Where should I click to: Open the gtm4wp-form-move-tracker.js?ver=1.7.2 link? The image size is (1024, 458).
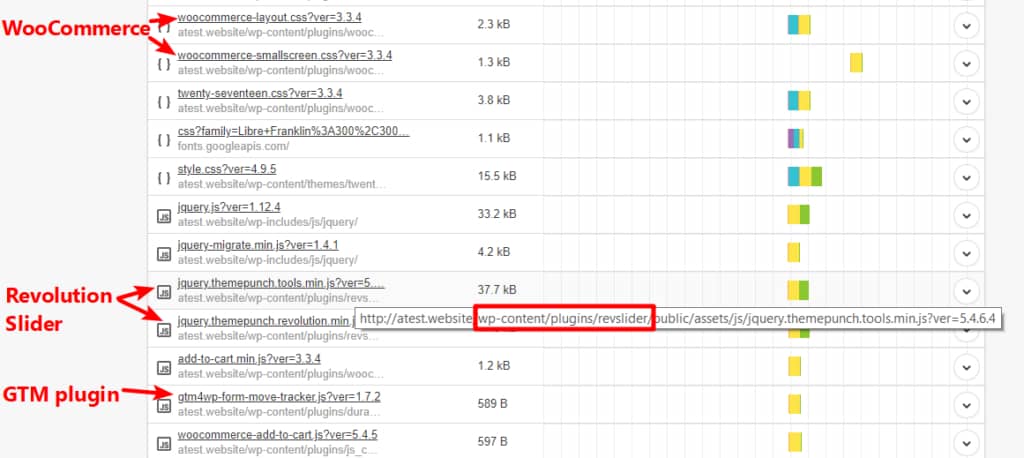tap(279, 397)
